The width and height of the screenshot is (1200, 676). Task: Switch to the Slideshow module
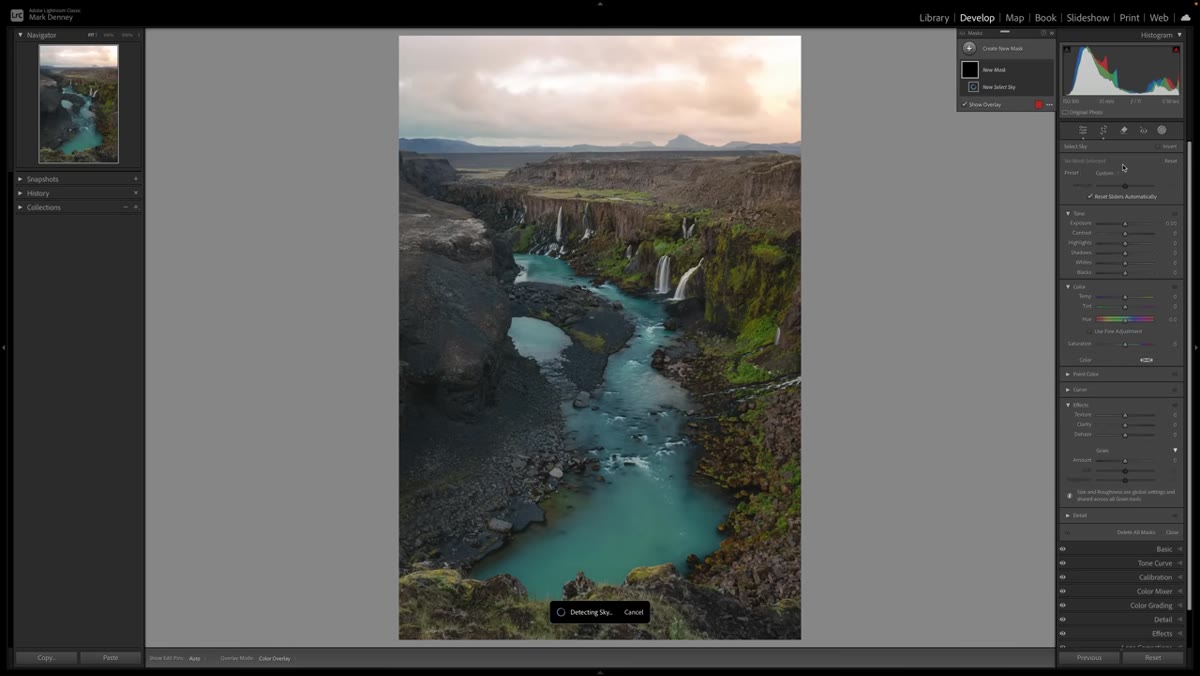[1087, 18]
